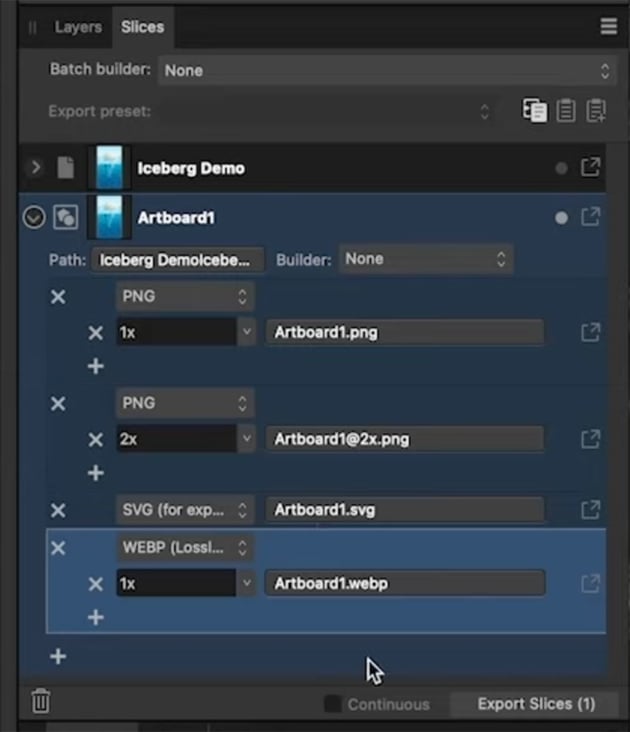Edit the Path field for Artboard1
The width and height of the screenshot is (630, 732).
coord(178,260)
